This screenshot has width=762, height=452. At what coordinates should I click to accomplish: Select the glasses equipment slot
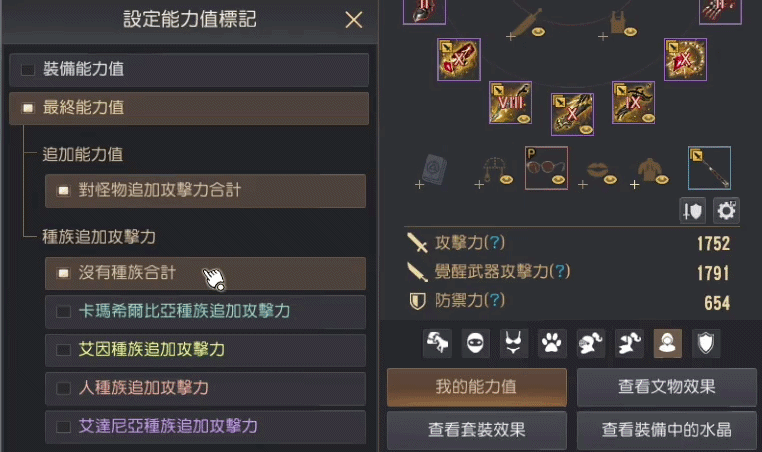click(x=546, y=168)
